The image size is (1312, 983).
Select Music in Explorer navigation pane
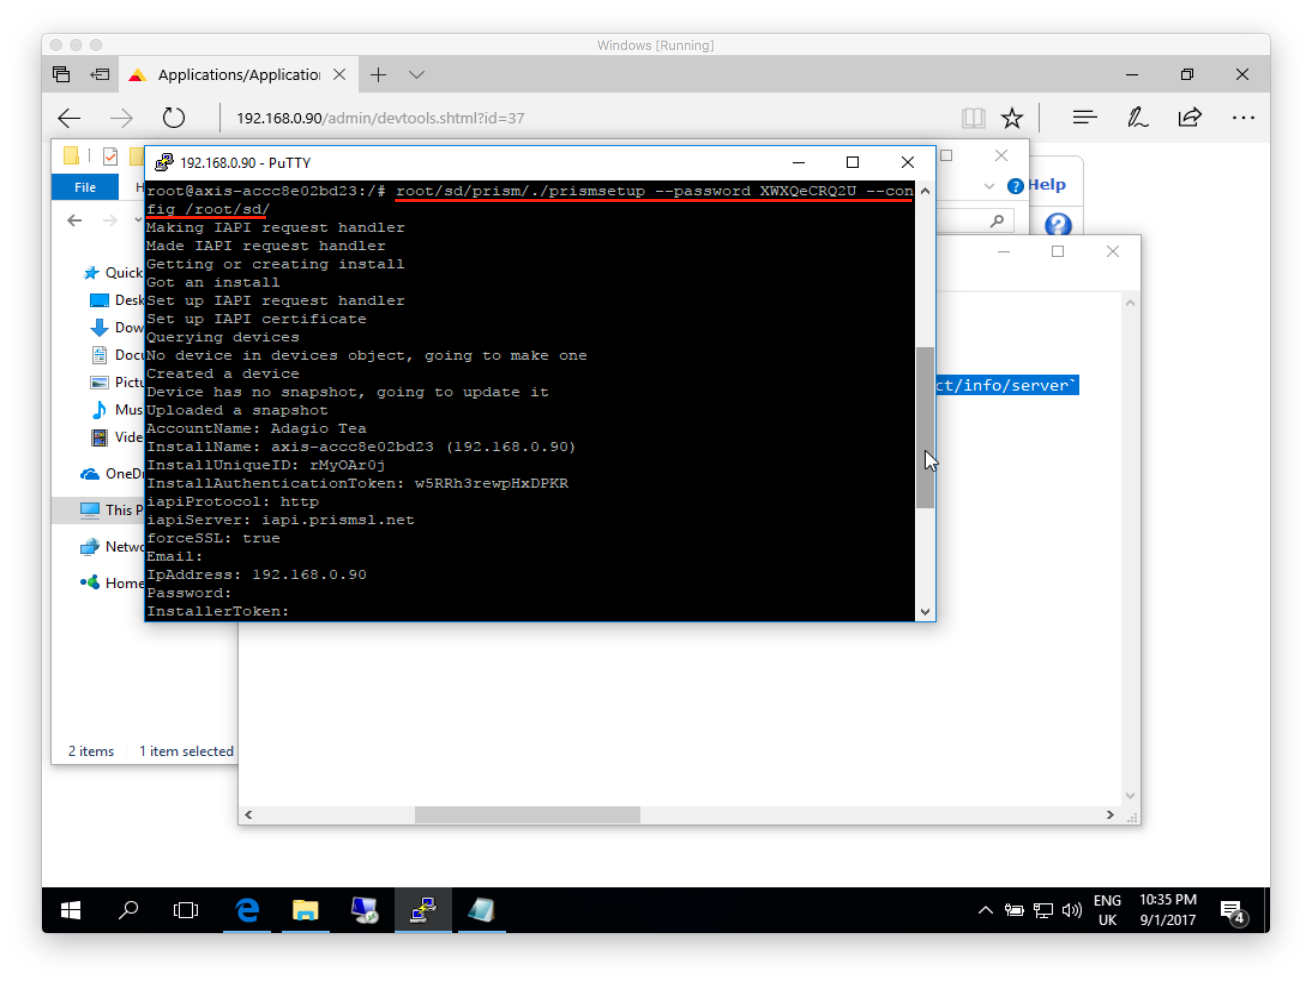tap(116, 409)
